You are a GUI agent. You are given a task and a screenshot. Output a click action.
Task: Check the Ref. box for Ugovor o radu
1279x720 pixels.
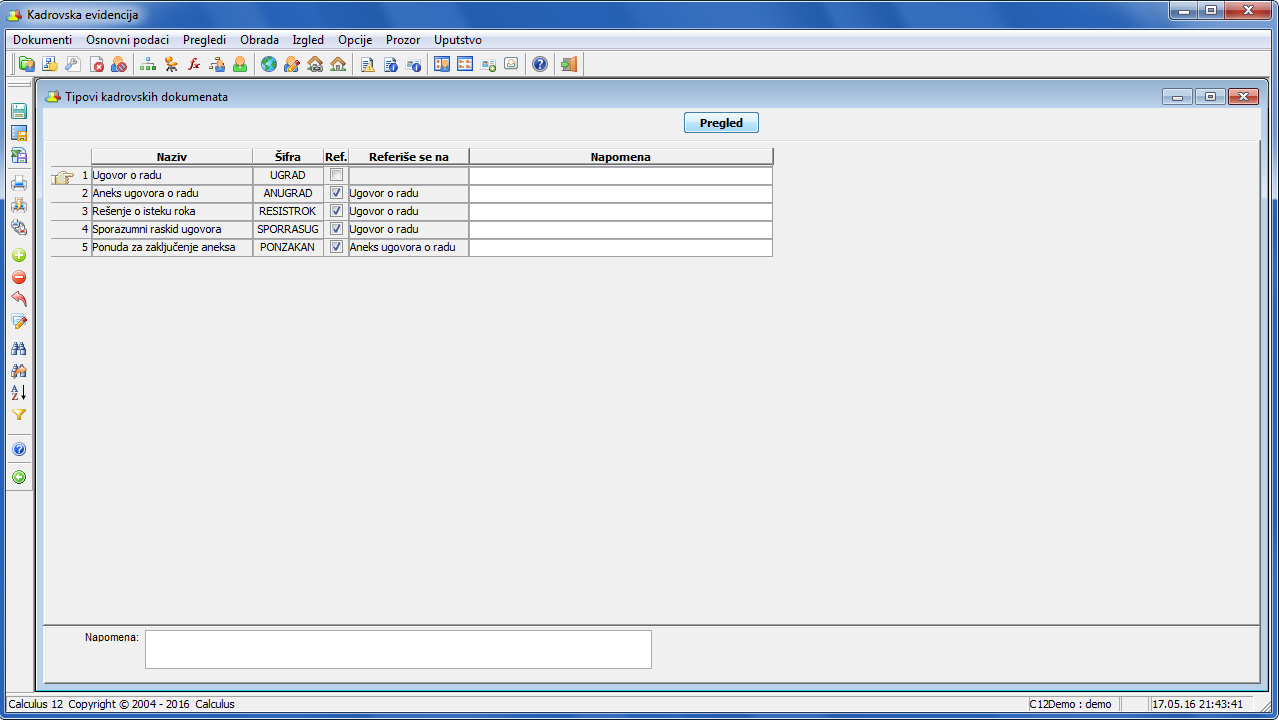coord(337,175)
